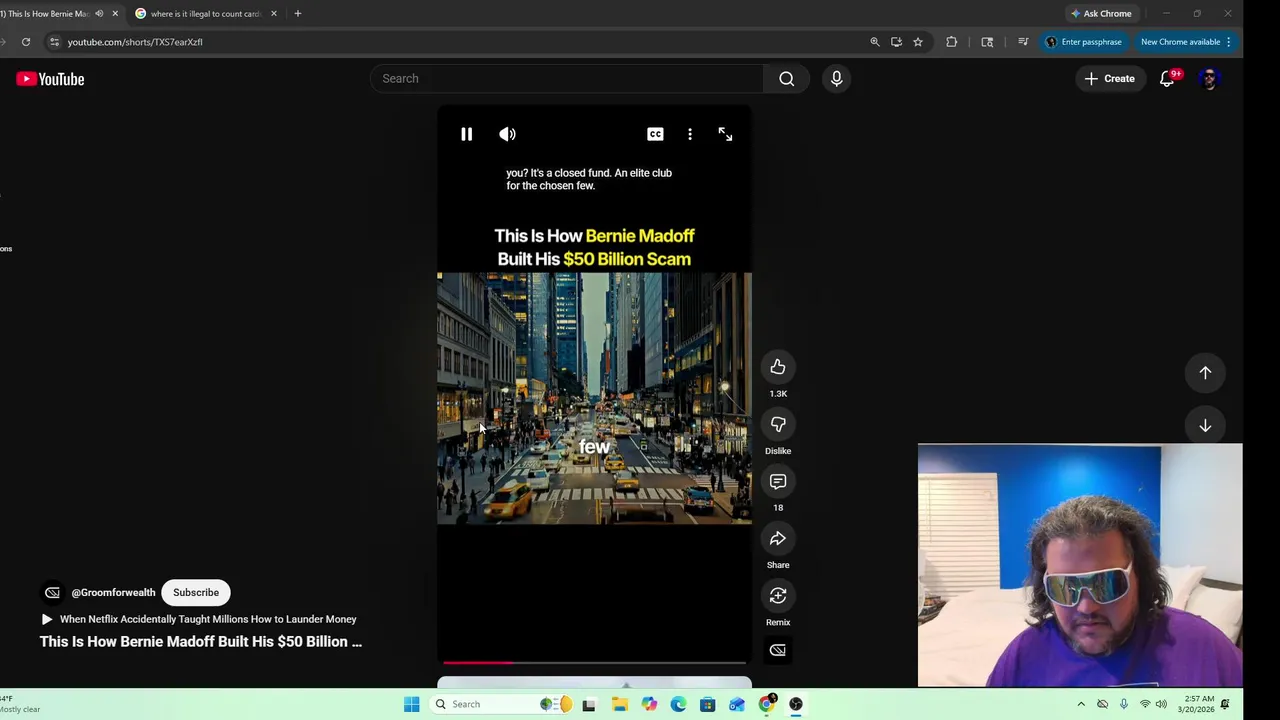Open Outlook from the taskbar
Screen dimensions: 1280x720
(737, 704)
